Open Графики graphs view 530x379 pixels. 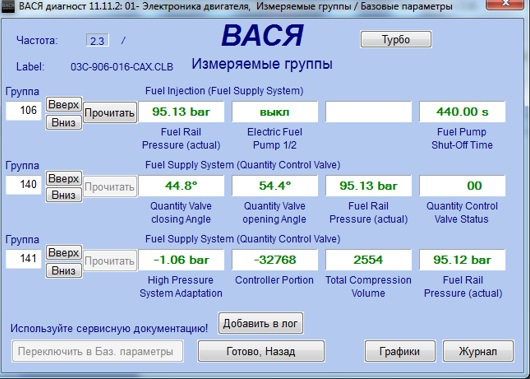coord(400,351)
